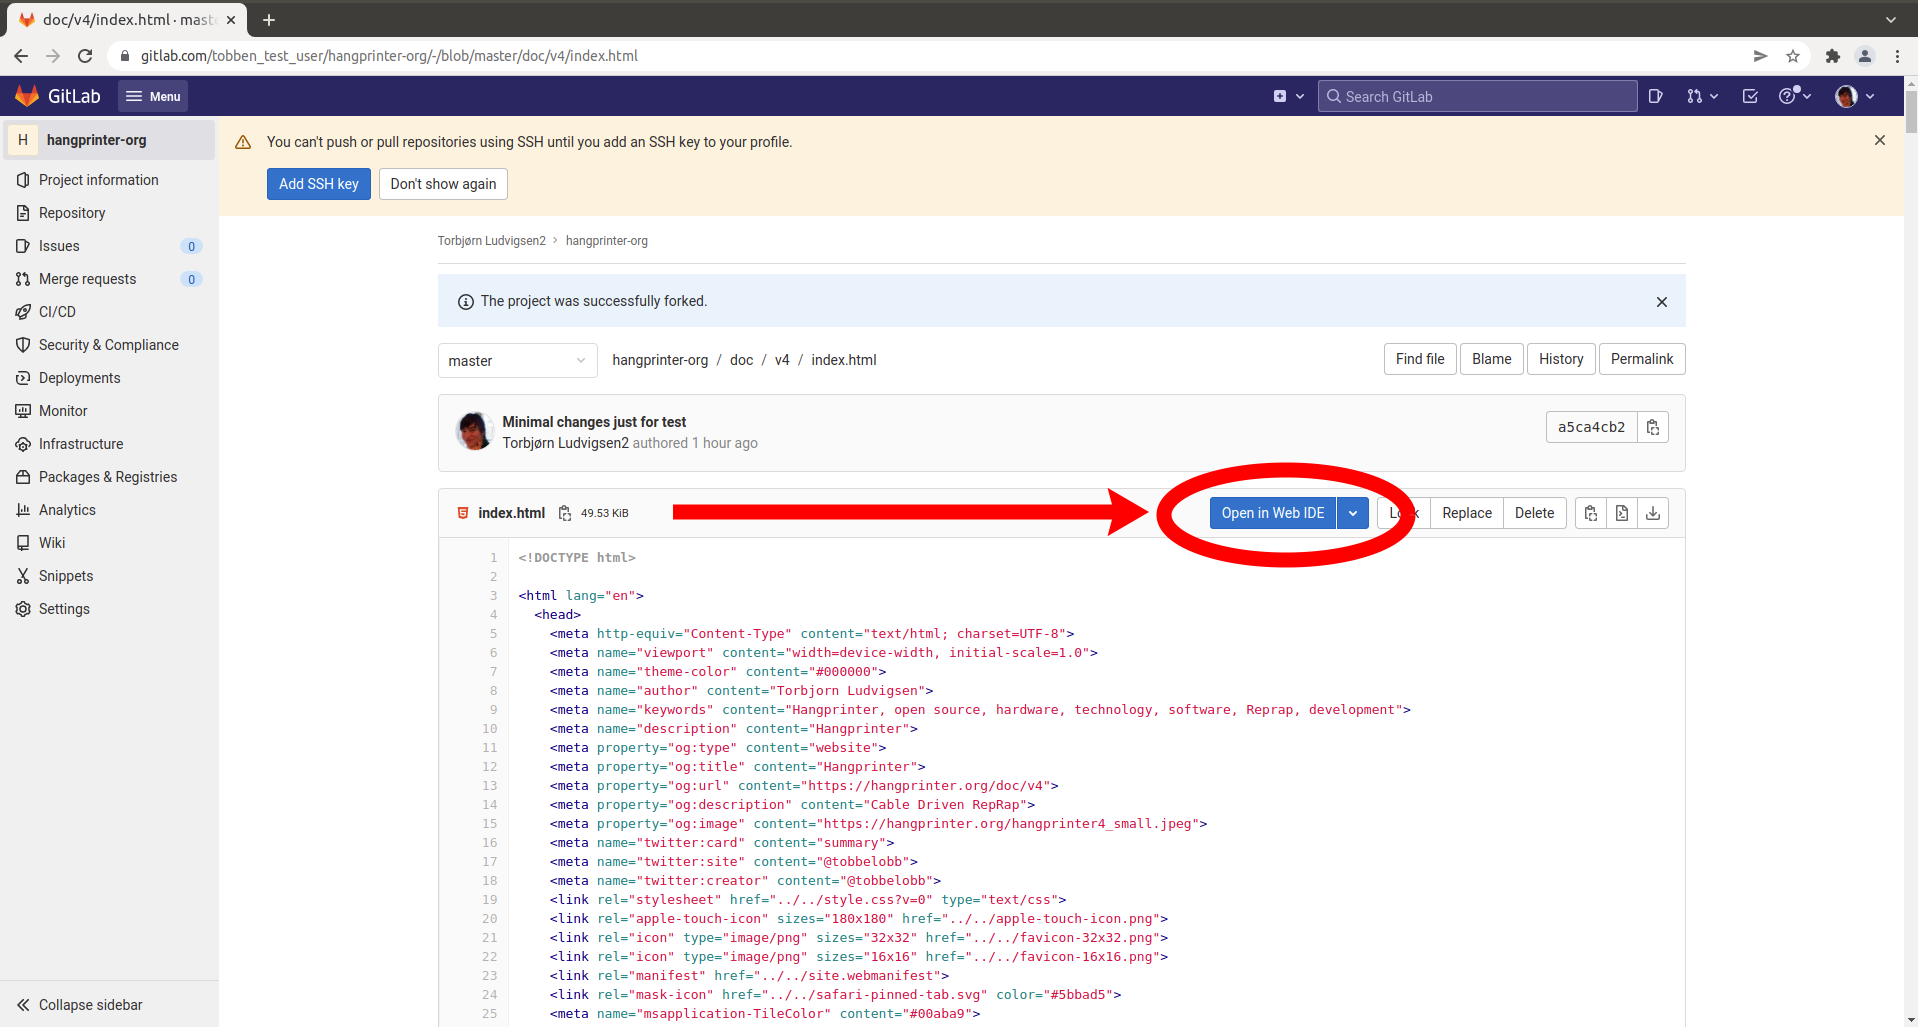Viewport: 1918px width, 1027px height.
Task: Open the user avatar dropdown
Action: pos(1855,96)
